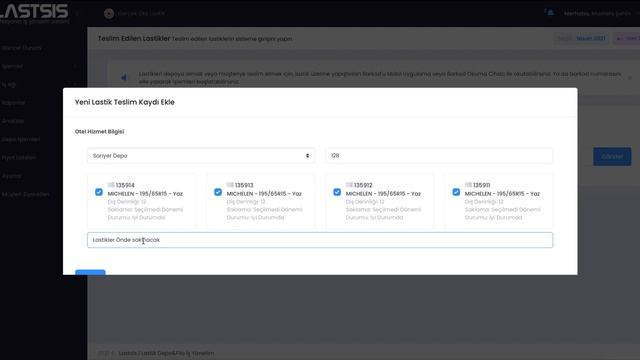Click 'MICHELEN - 195/65R15 - Yaz' under 135911

[x=502, y=193]
